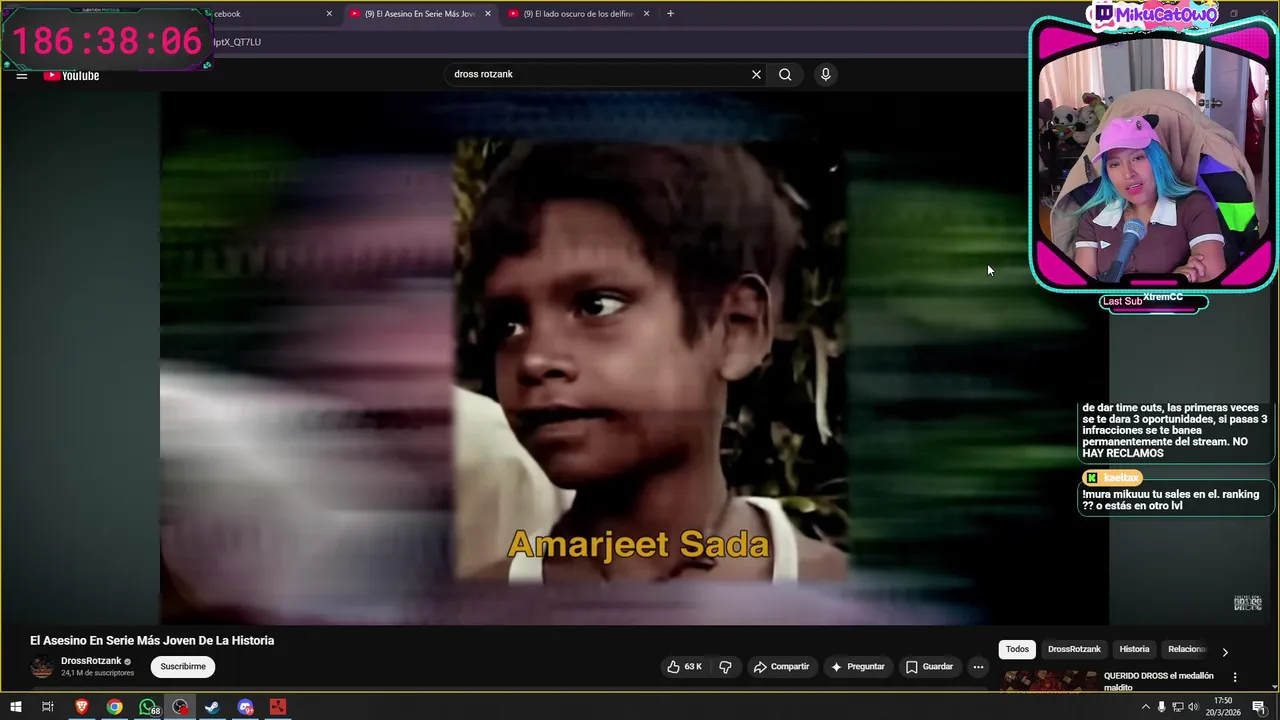This screenshot has height=720, width=1280.
Task: Open DrossRotzank channel avatar
Action: 42,667
